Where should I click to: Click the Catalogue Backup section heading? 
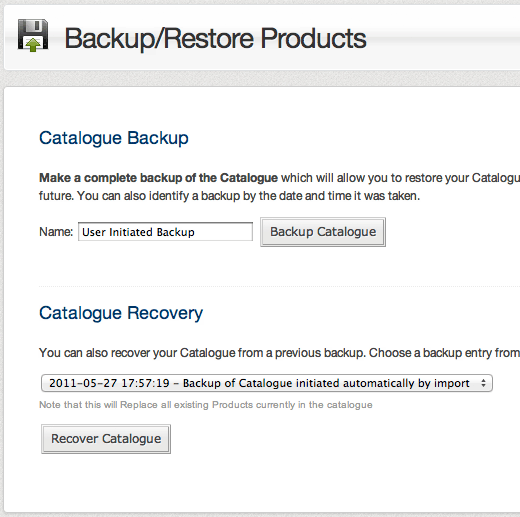(x=114, y=138)
